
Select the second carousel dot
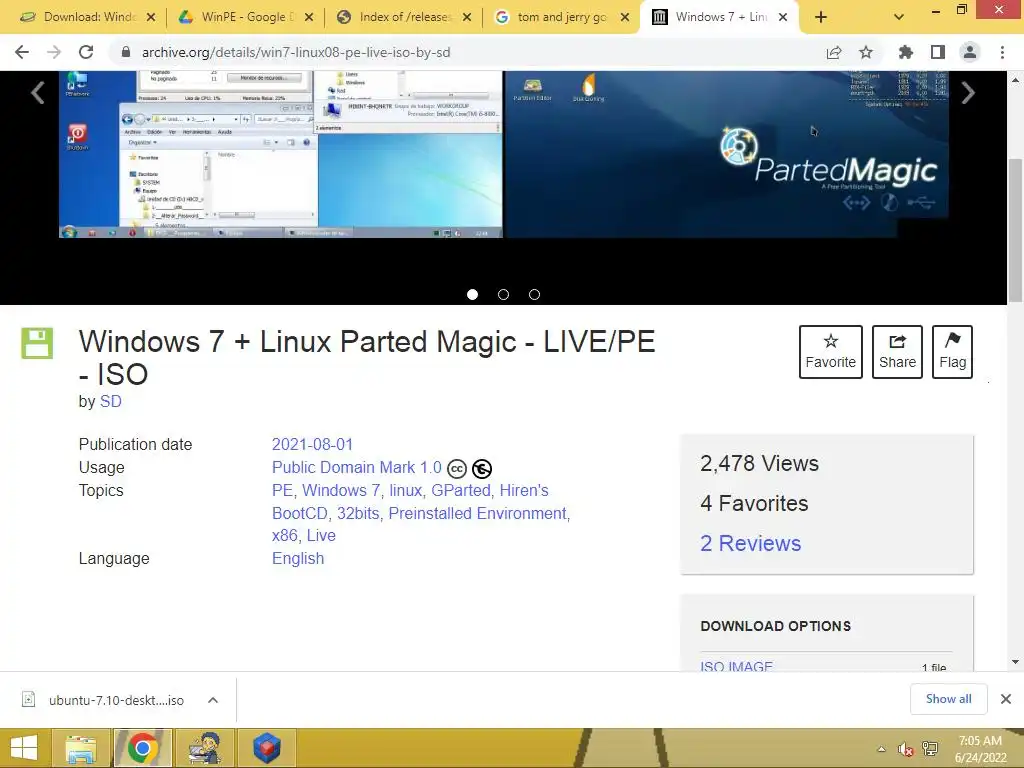pos(503,295)
